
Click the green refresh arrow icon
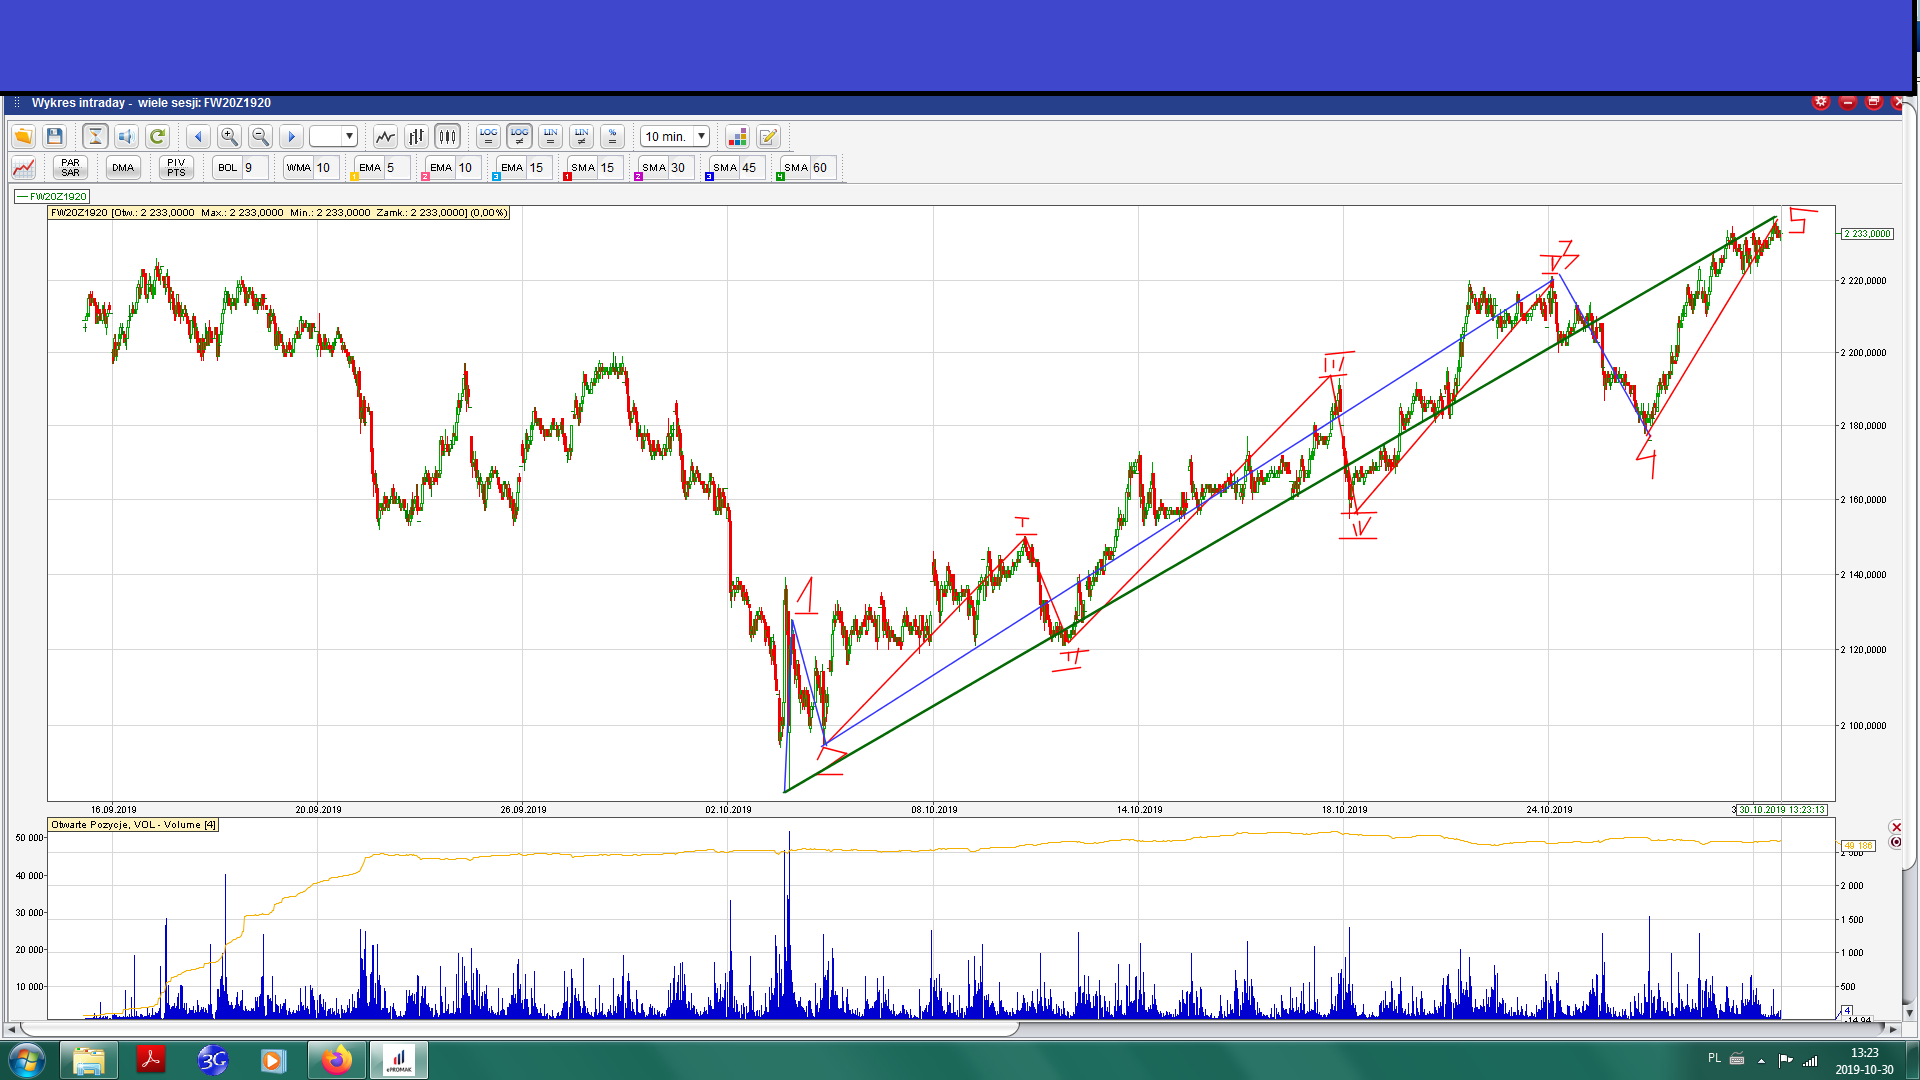(157, 136)
